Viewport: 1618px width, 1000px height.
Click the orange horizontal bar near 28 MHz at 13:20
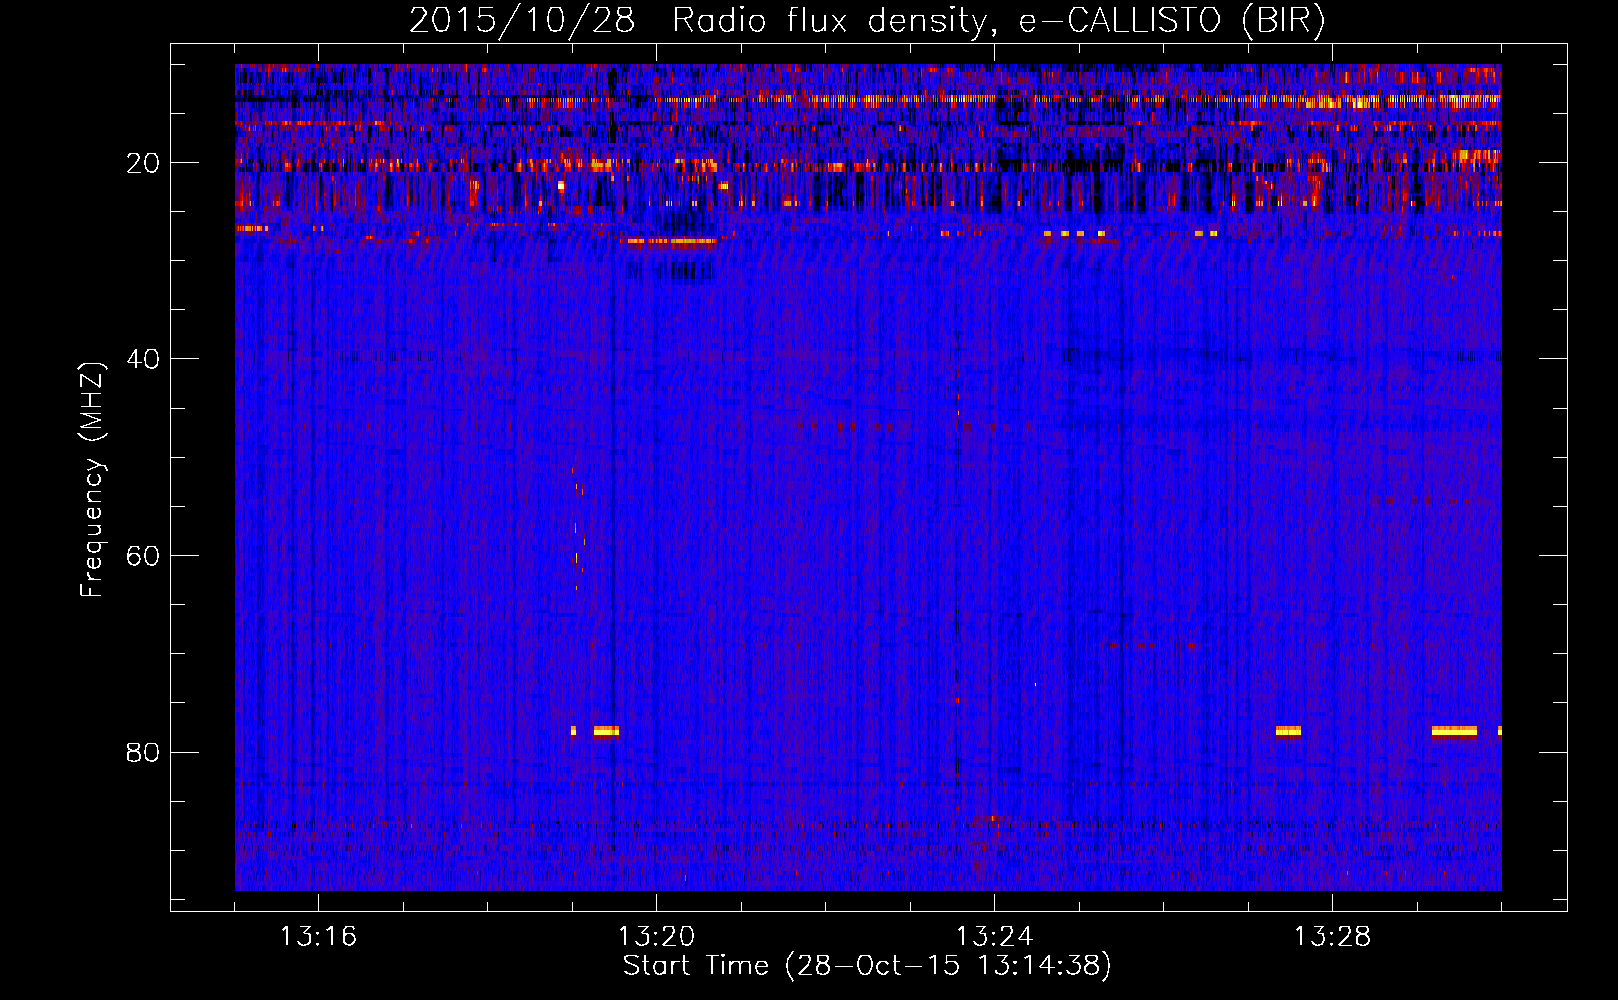(668, 241)
